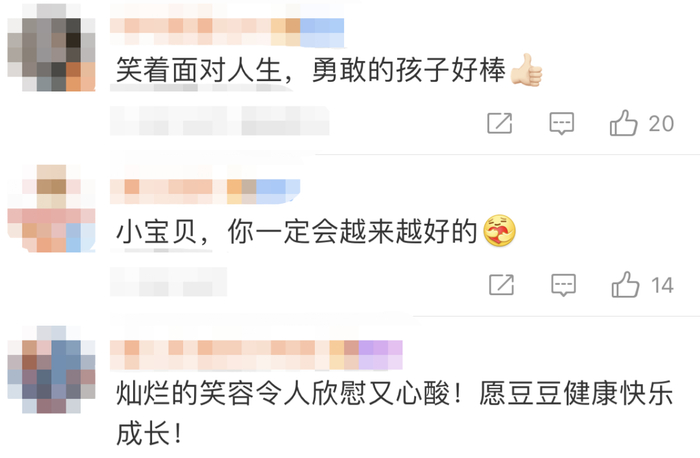Click the hugging-heart emoji after 越来越好的

coord(500,230)
